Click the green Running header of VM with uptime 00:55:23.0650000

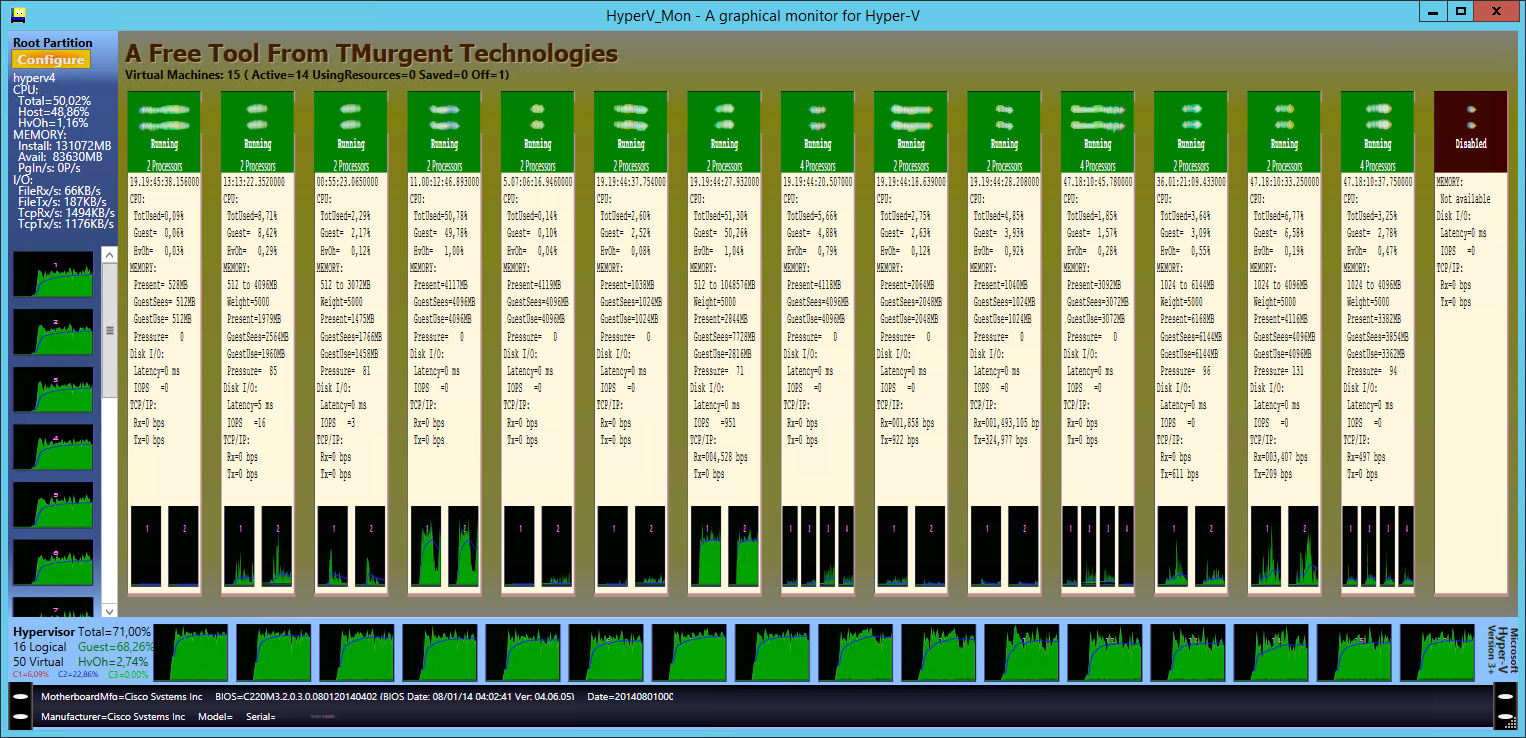point(350,132)
